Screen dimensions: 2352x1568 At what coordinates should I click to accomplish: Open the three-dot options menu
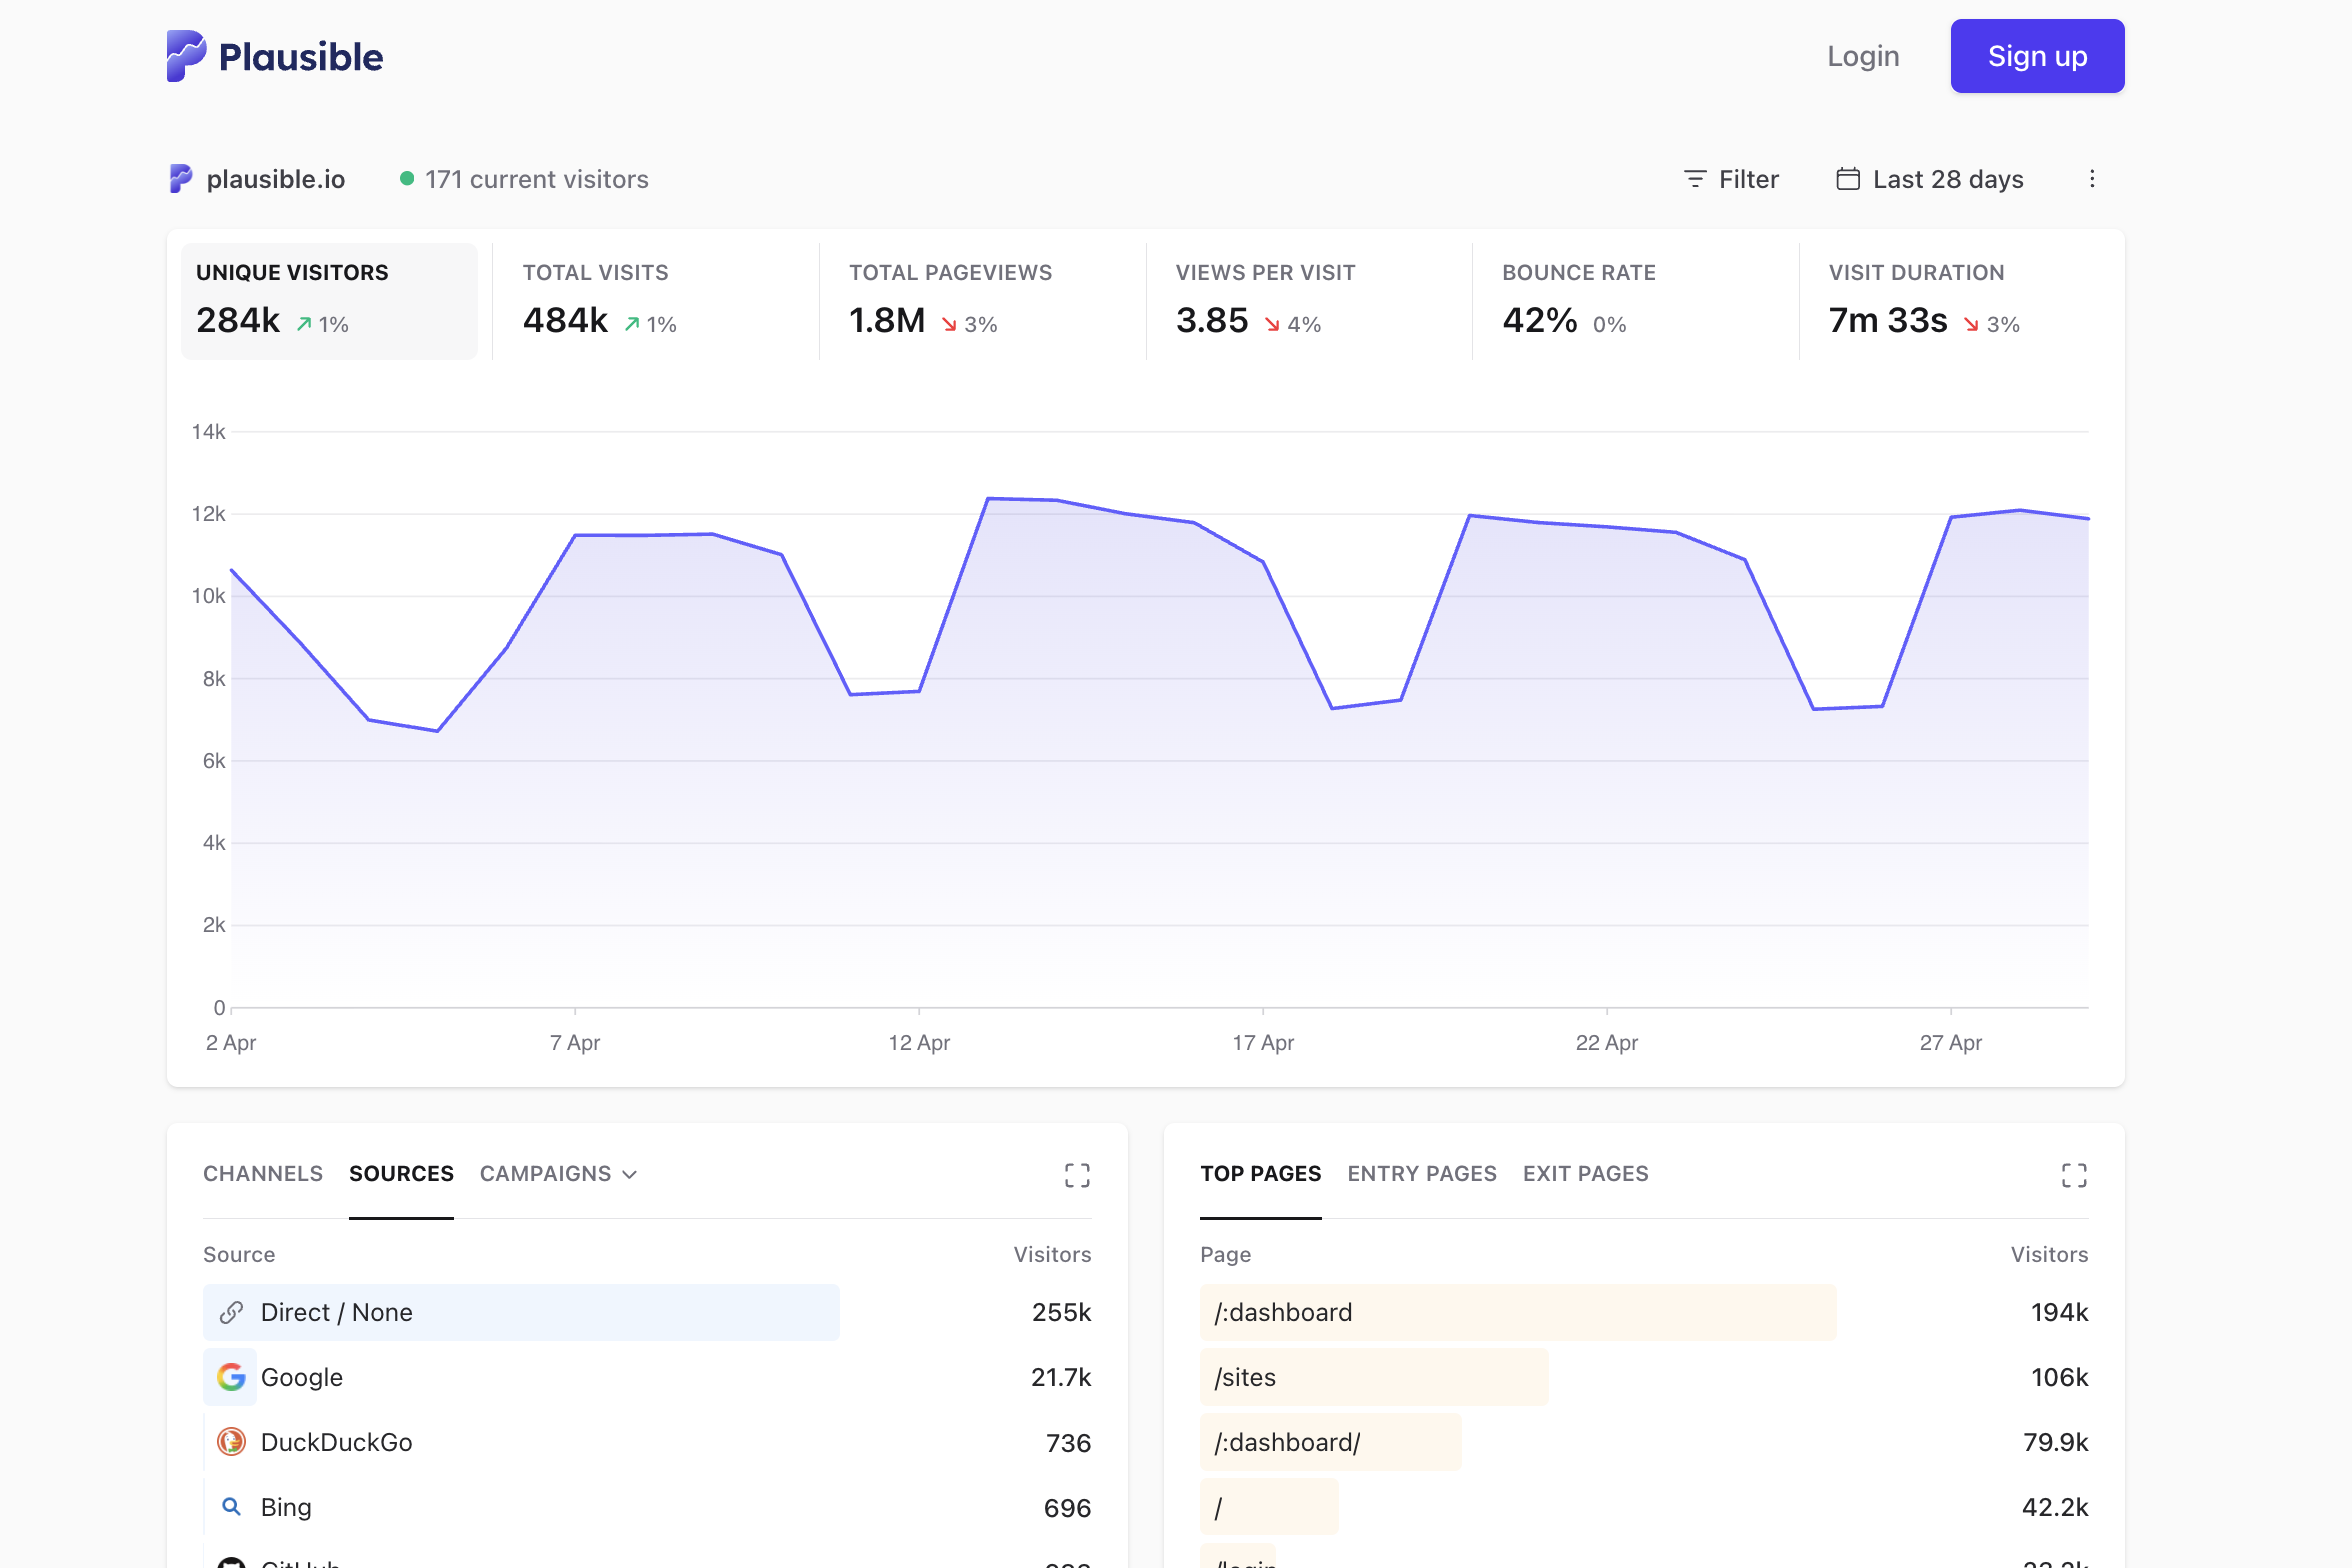click(2092, 179)
